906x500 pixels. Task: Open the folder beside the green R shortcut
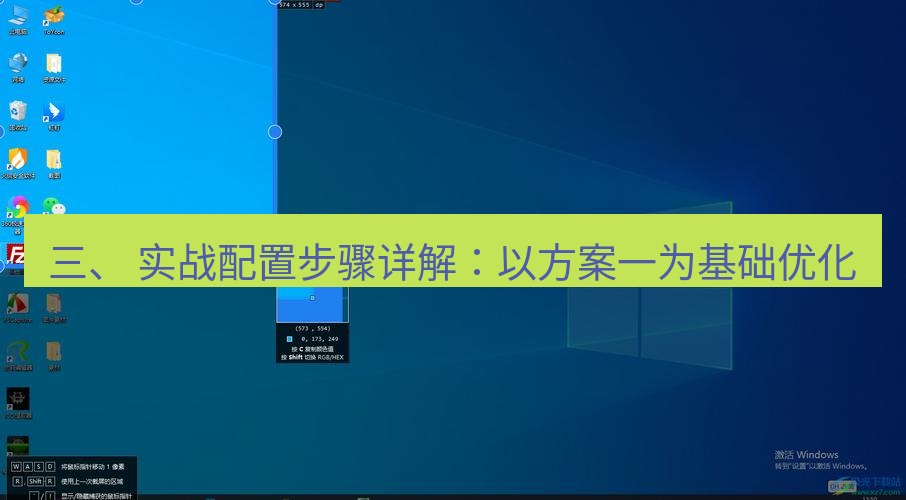[54, 355]
